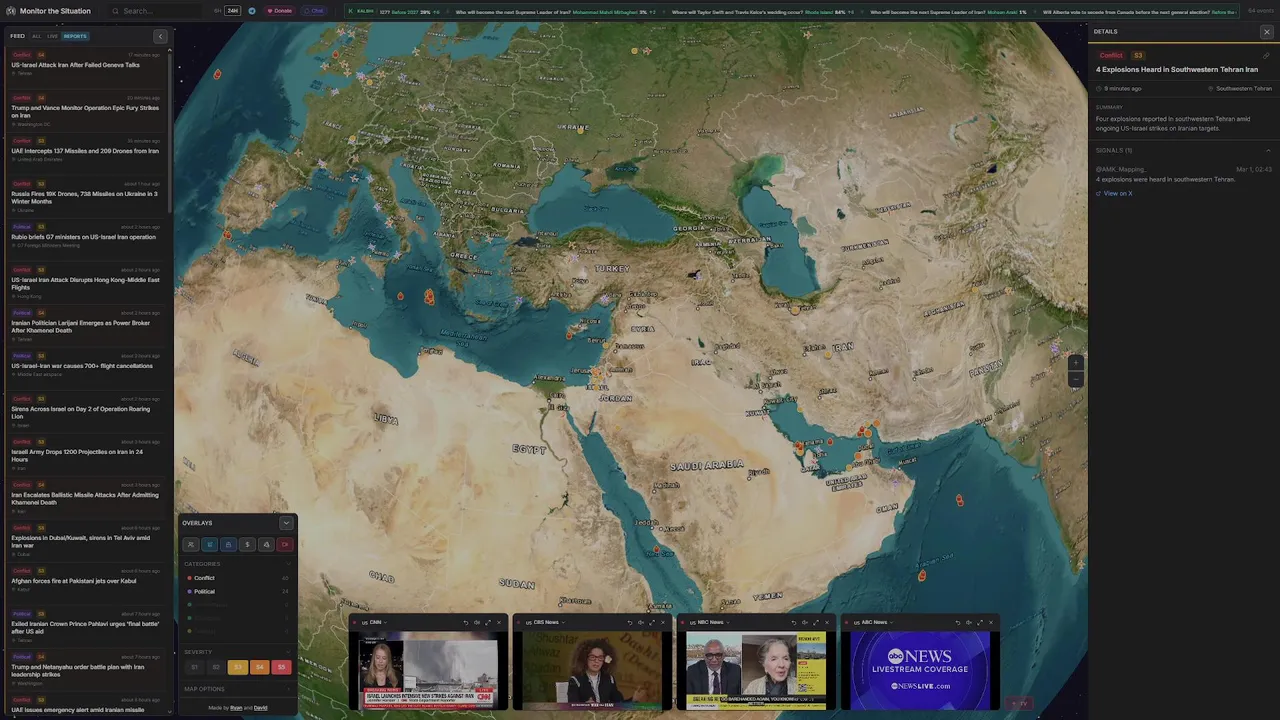Image resolution: width=1280 pixels, height=720 pixels.
Task: Click the orange conflict marker near Greece
Action: coord(429,296)
